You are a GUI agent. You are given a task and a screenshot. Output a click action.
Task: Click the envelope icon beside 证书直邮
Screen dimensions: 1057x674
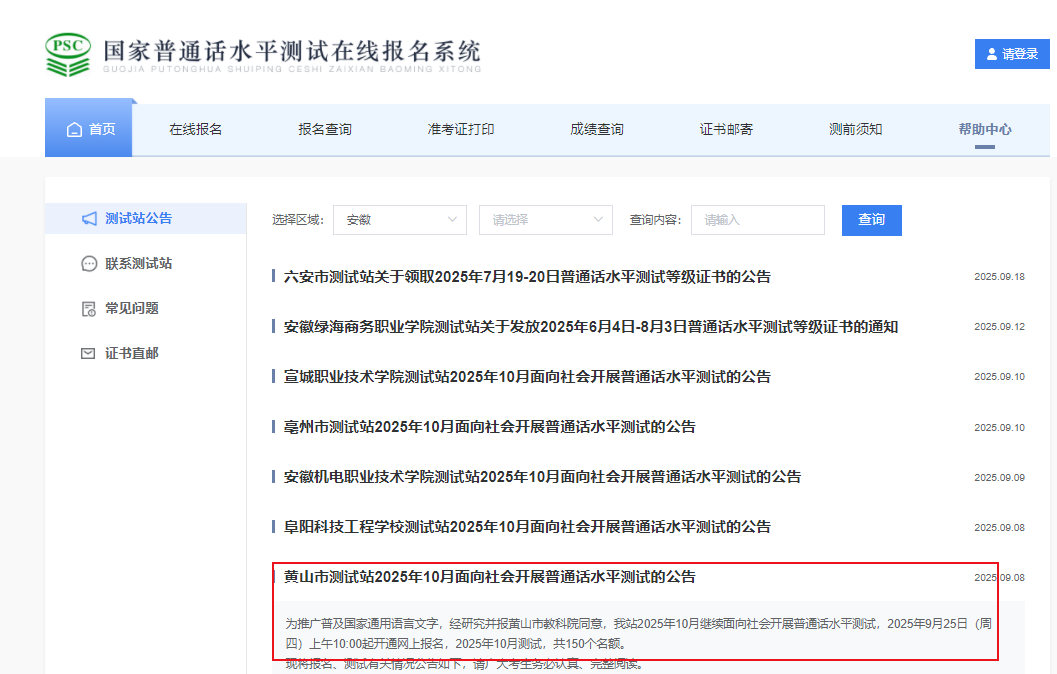coord(89,354)
